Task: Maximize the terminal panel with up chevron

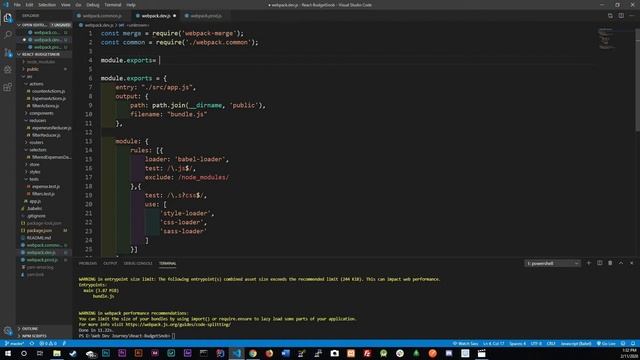Action: pyautogui.click(x=621, y=263)
